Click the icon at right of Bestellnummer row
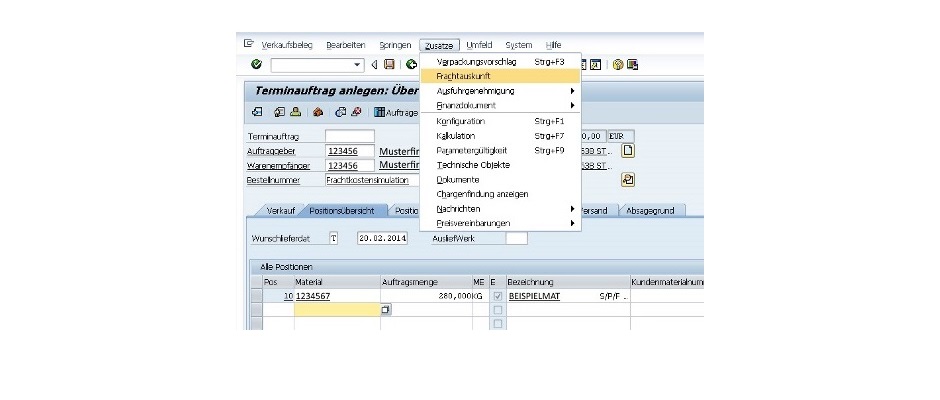This screenshot has height=400, width=940. point(629,180)
